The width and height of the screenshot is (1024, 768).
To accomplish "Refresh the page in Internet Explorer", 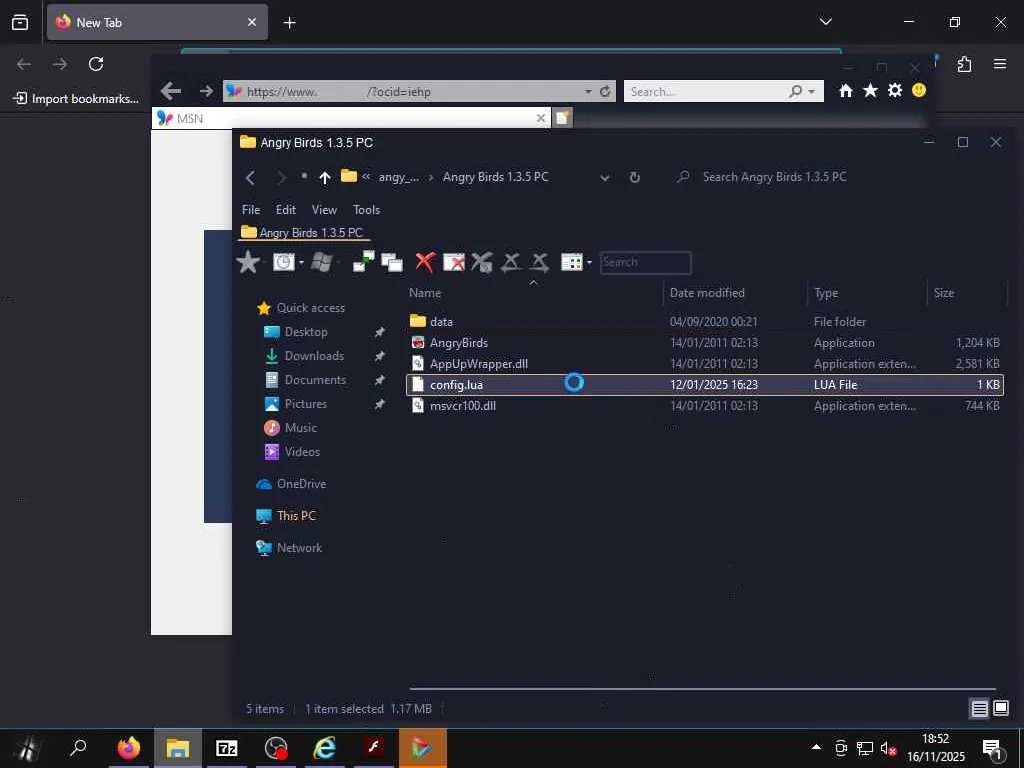I will pos(605,91).
